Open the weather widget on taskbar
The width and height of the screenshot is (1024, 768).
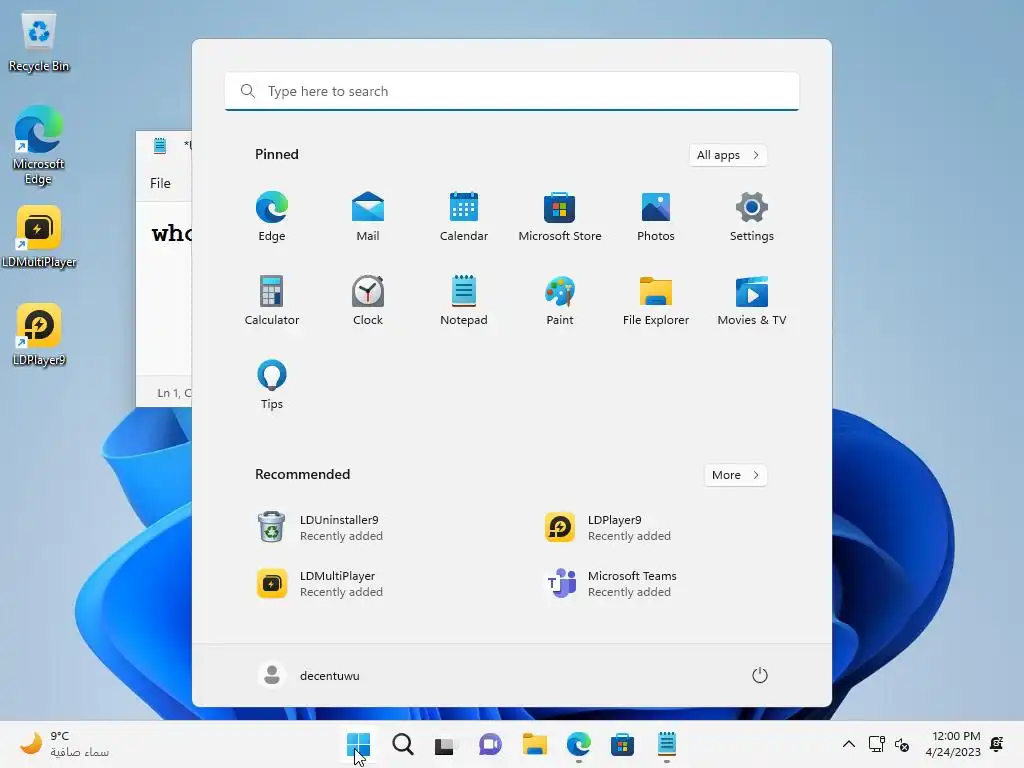pos(64,744)
